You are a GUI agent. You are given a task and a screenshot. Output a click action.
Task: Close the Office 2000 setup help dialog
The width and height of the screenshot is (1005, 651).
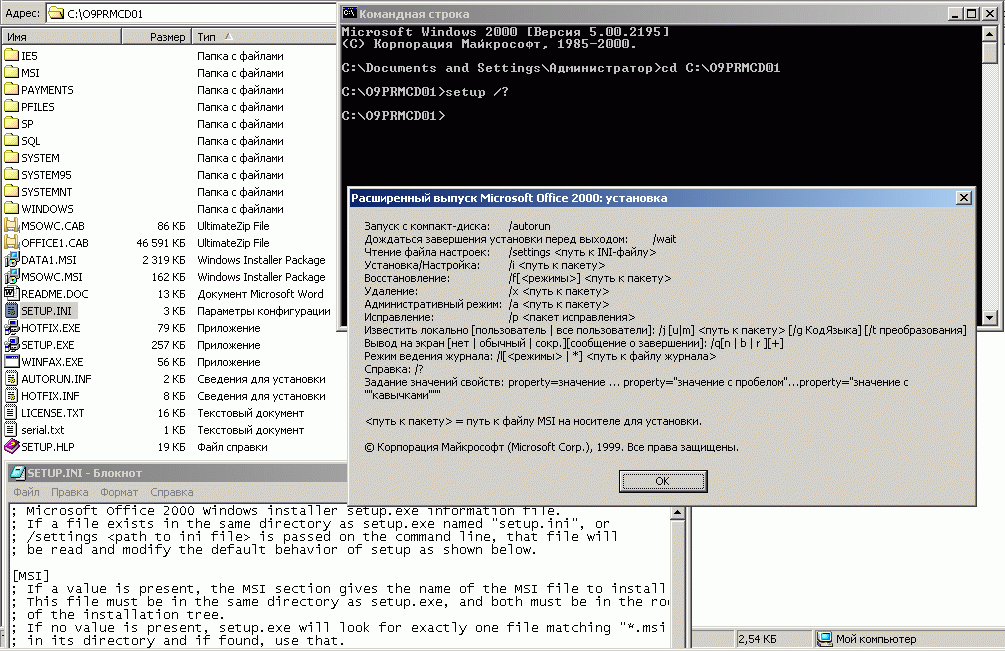click(x=963, y=197)
